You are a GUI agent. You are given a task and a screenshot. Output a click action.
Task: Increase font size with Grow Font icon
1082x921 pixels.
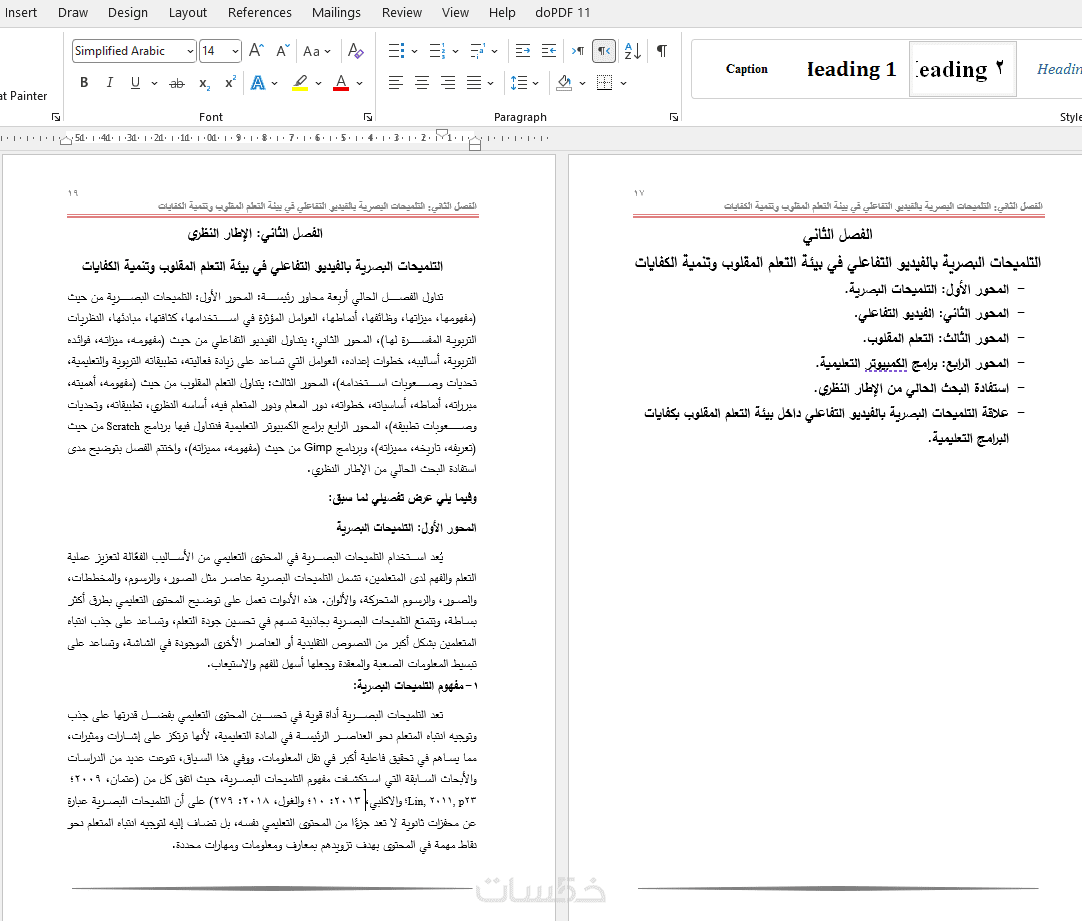256,50
